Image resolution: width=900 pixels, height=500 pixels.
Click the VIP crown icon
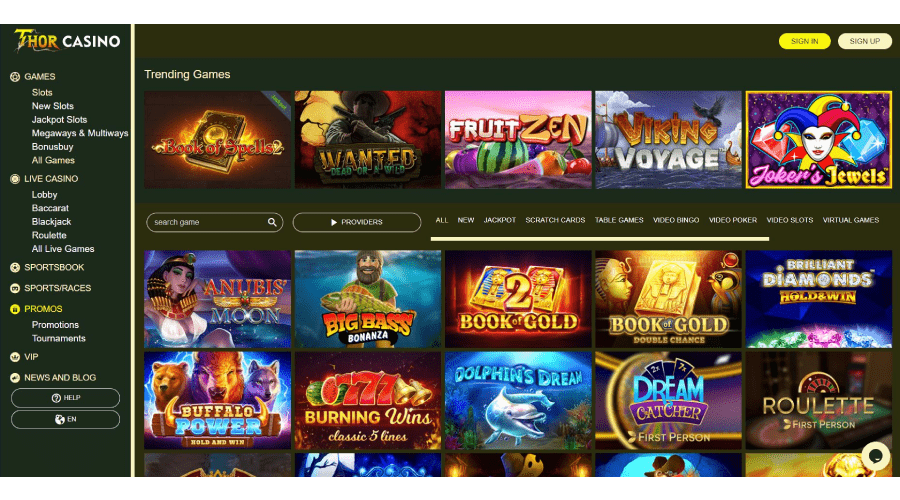(x=15, y=357)
